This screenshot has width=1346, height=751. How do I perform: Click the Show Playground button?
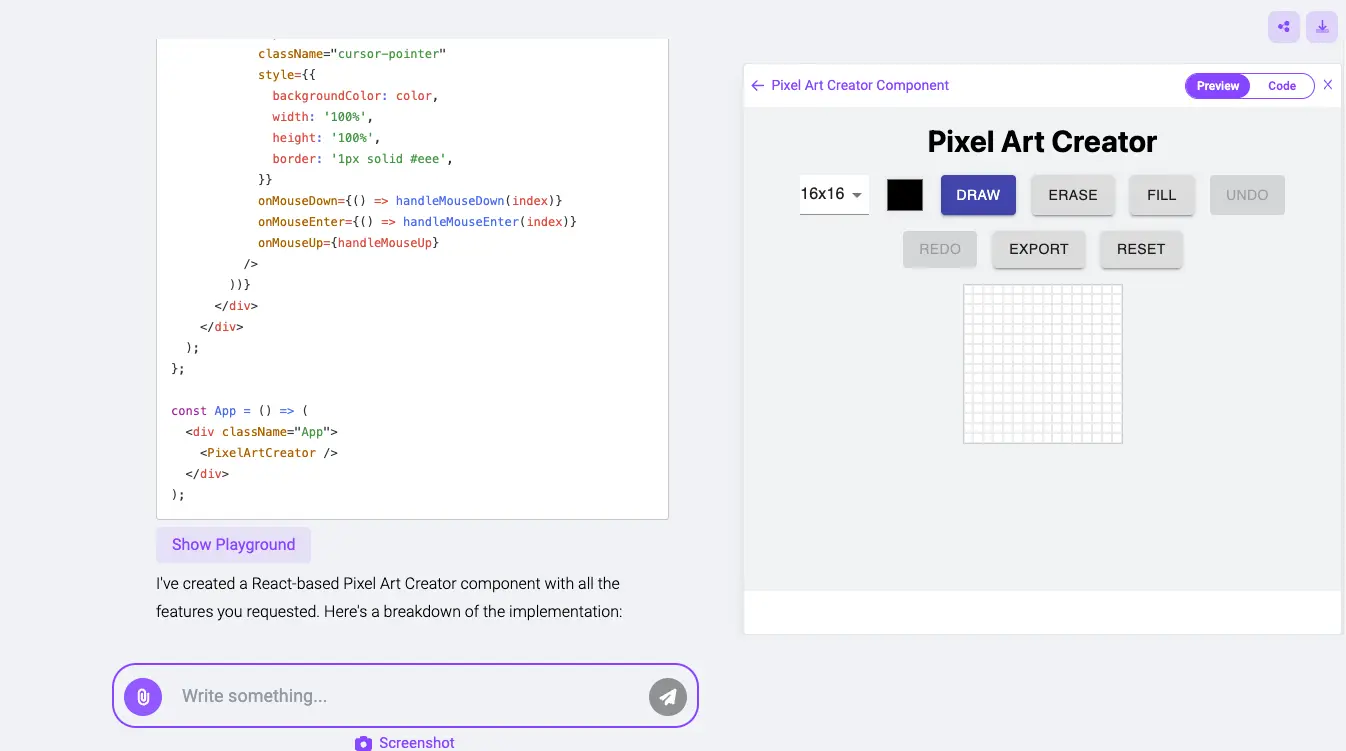click(233, 545)
